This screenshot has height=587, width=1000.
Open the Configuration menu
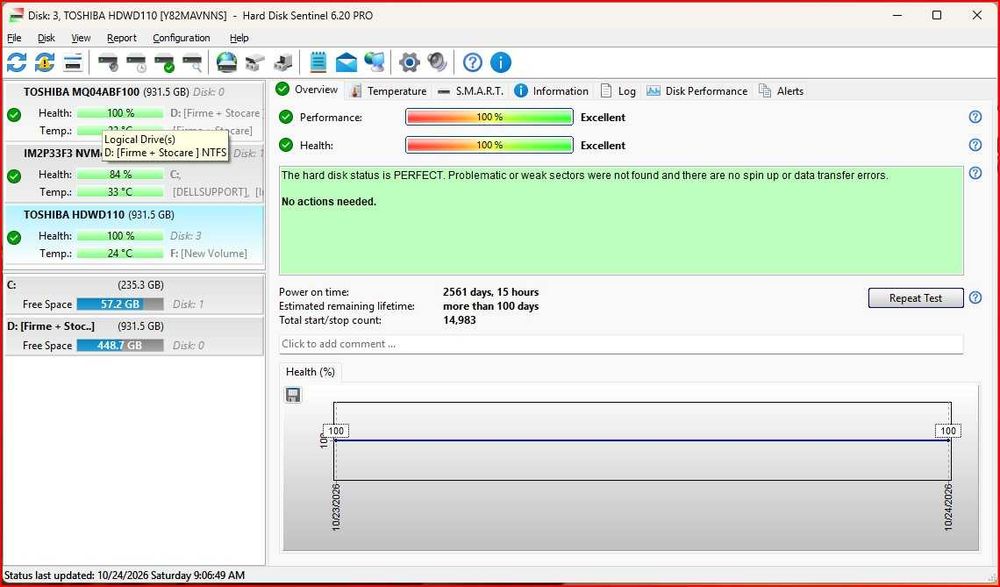pyautogui.click(x=181, y=38)
